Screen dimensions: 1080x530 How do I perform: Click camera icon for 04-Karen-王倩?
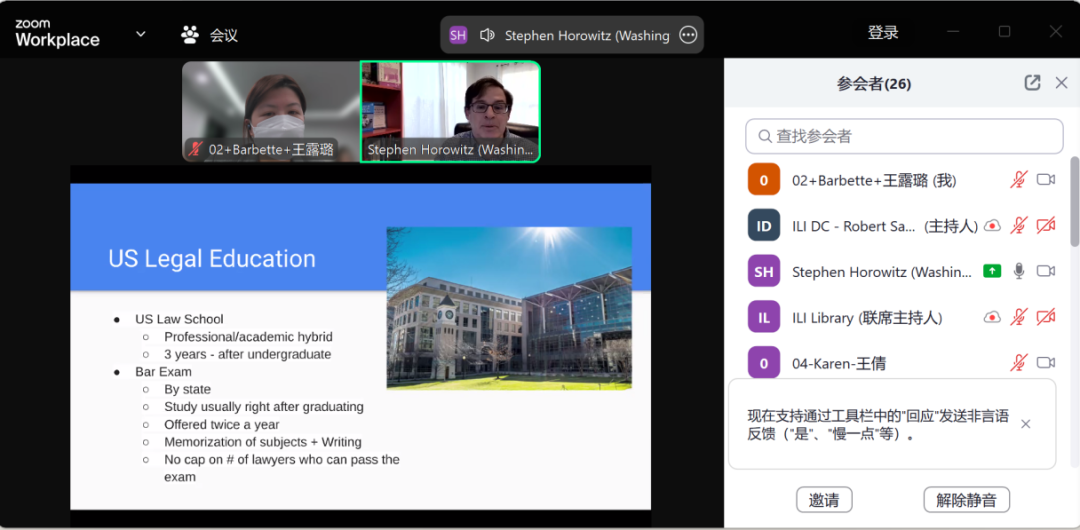pos(1046,363)
